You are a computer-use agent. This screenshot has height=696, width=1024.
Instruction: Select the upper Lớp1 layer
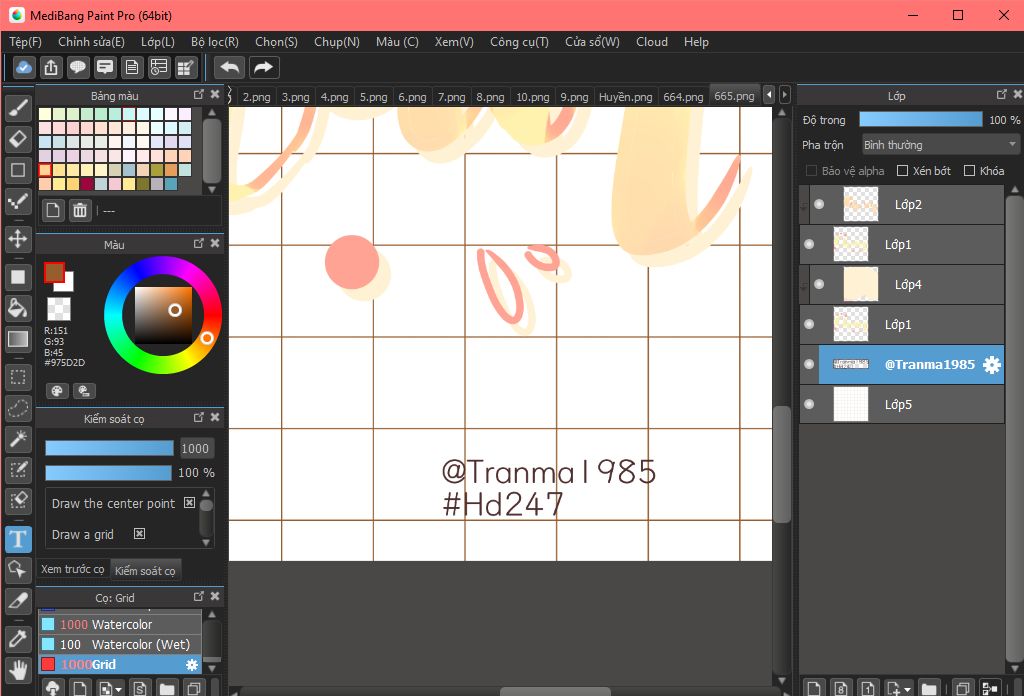902,244
